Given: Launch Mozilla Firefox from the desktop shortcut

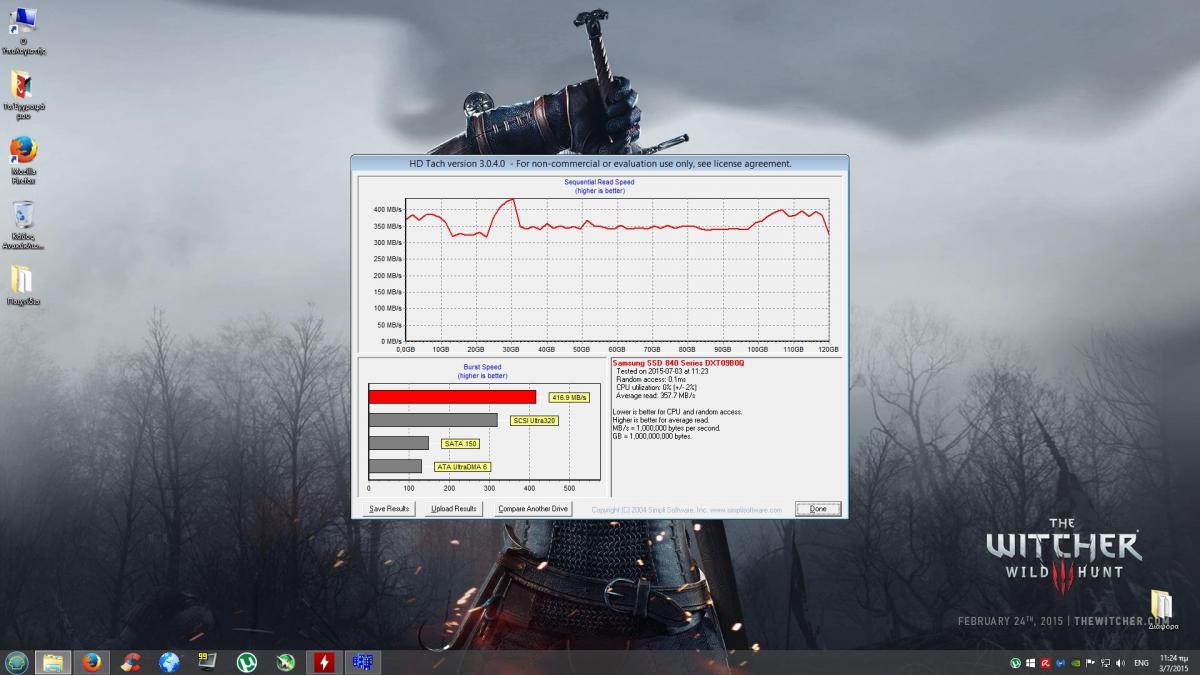Looking at the screenshot, I should pyautogui.click(x=23, y=160).
